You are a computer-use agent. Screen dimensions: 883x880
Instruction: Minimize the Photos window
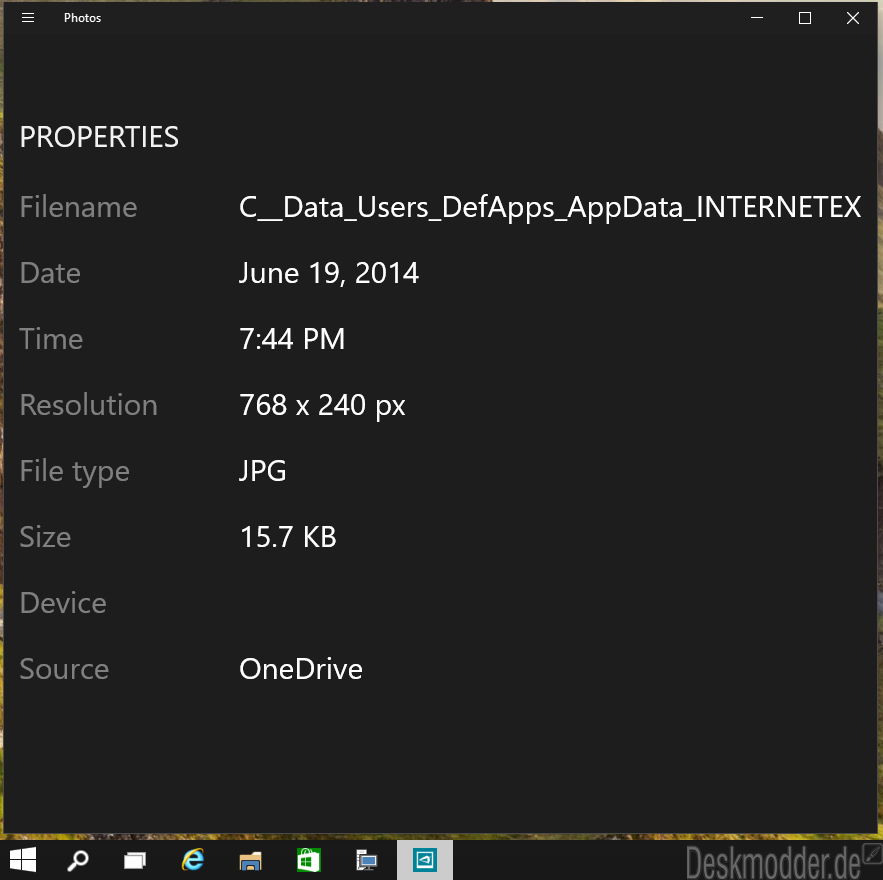tap(757, 18)
